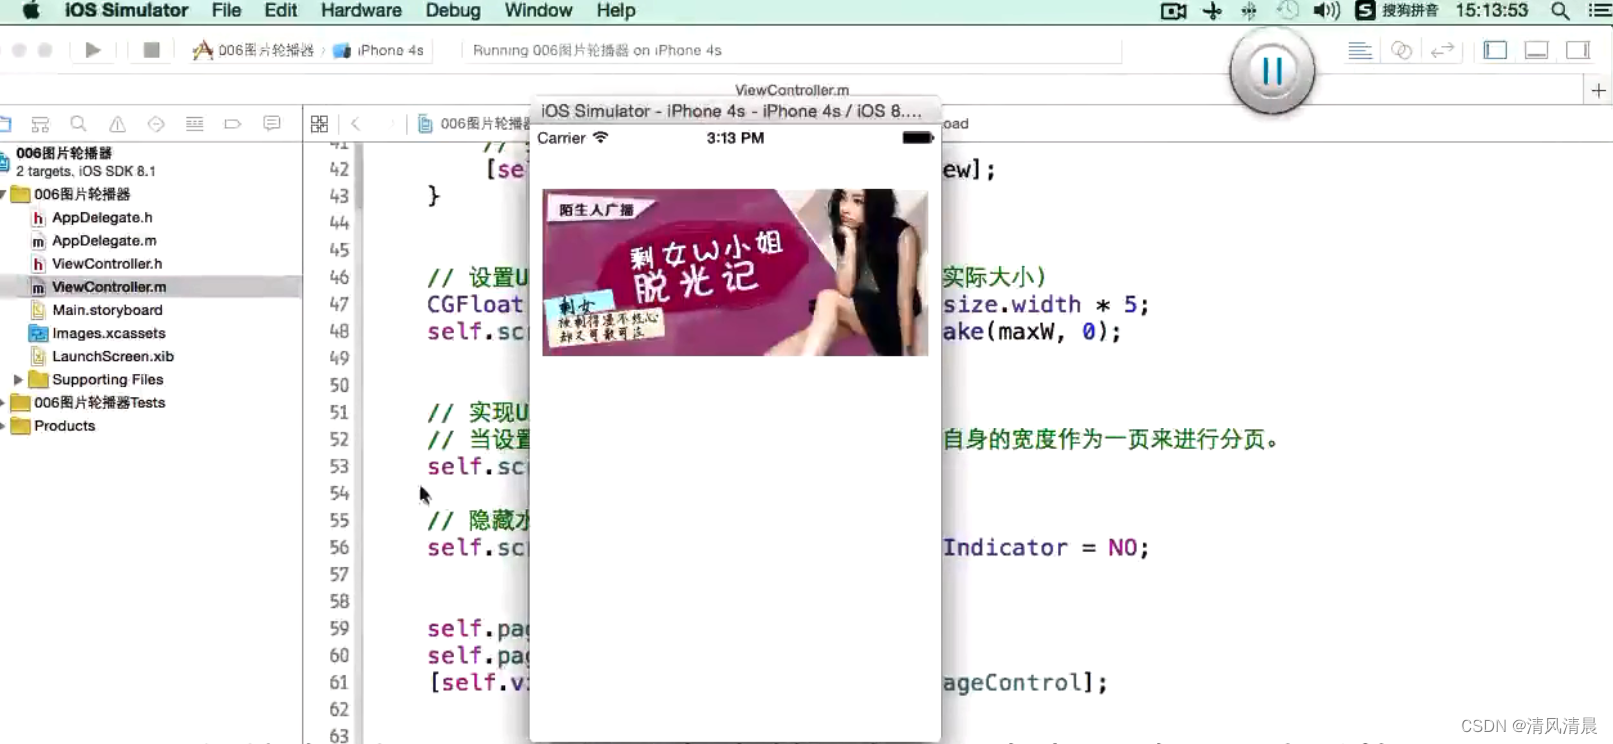Toggle the utilities panel visibility

1578,50
